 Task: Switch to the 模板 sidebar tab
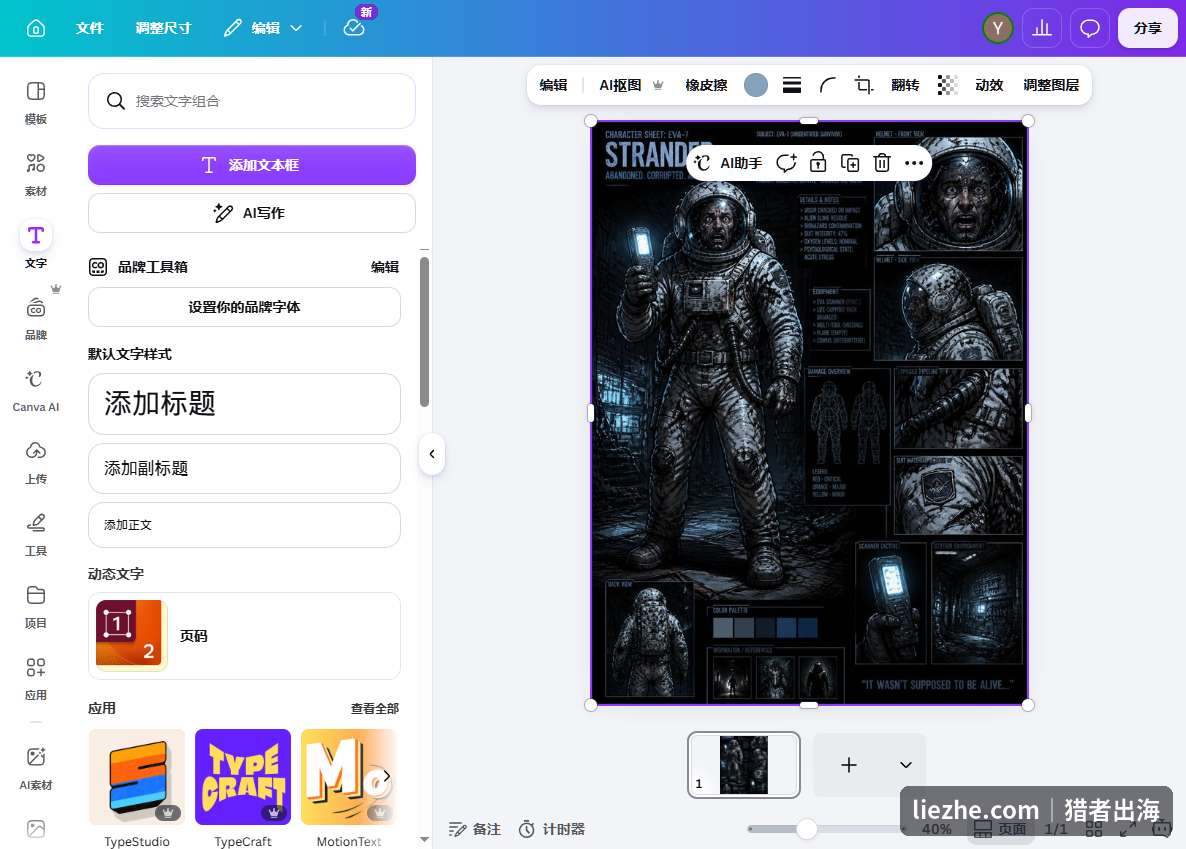pyautogui.click(x=36, y=102)
